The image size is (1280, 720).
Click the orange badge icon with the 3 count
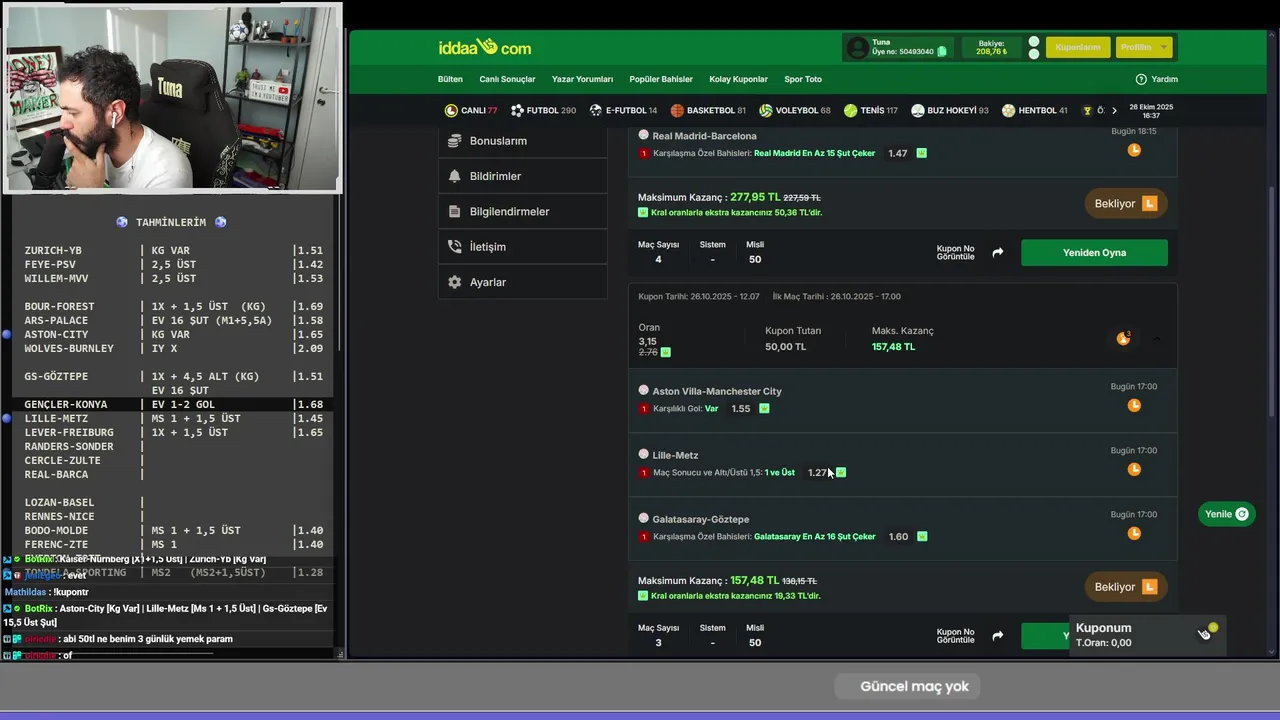coord(1123,339)
